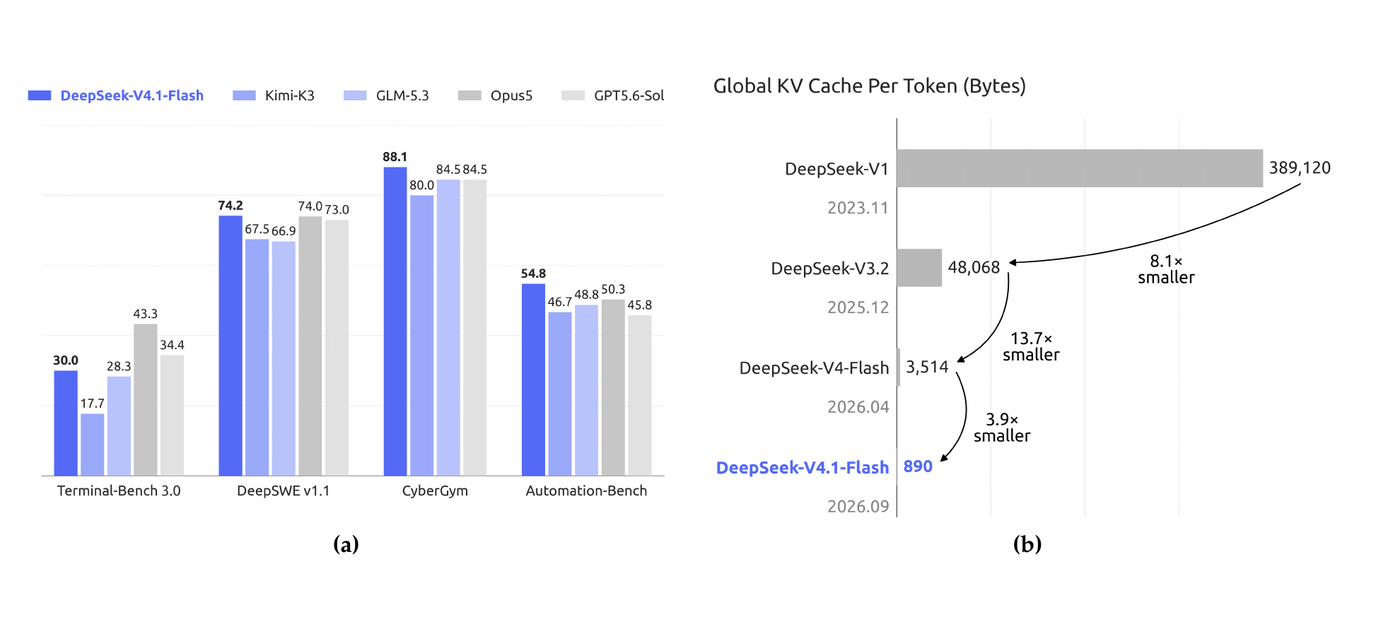The width and height of the screenshot is (1400, 636).
Task: Click the Kimi-K3 bar in DeepSWE v1.1
Action: 258,357
